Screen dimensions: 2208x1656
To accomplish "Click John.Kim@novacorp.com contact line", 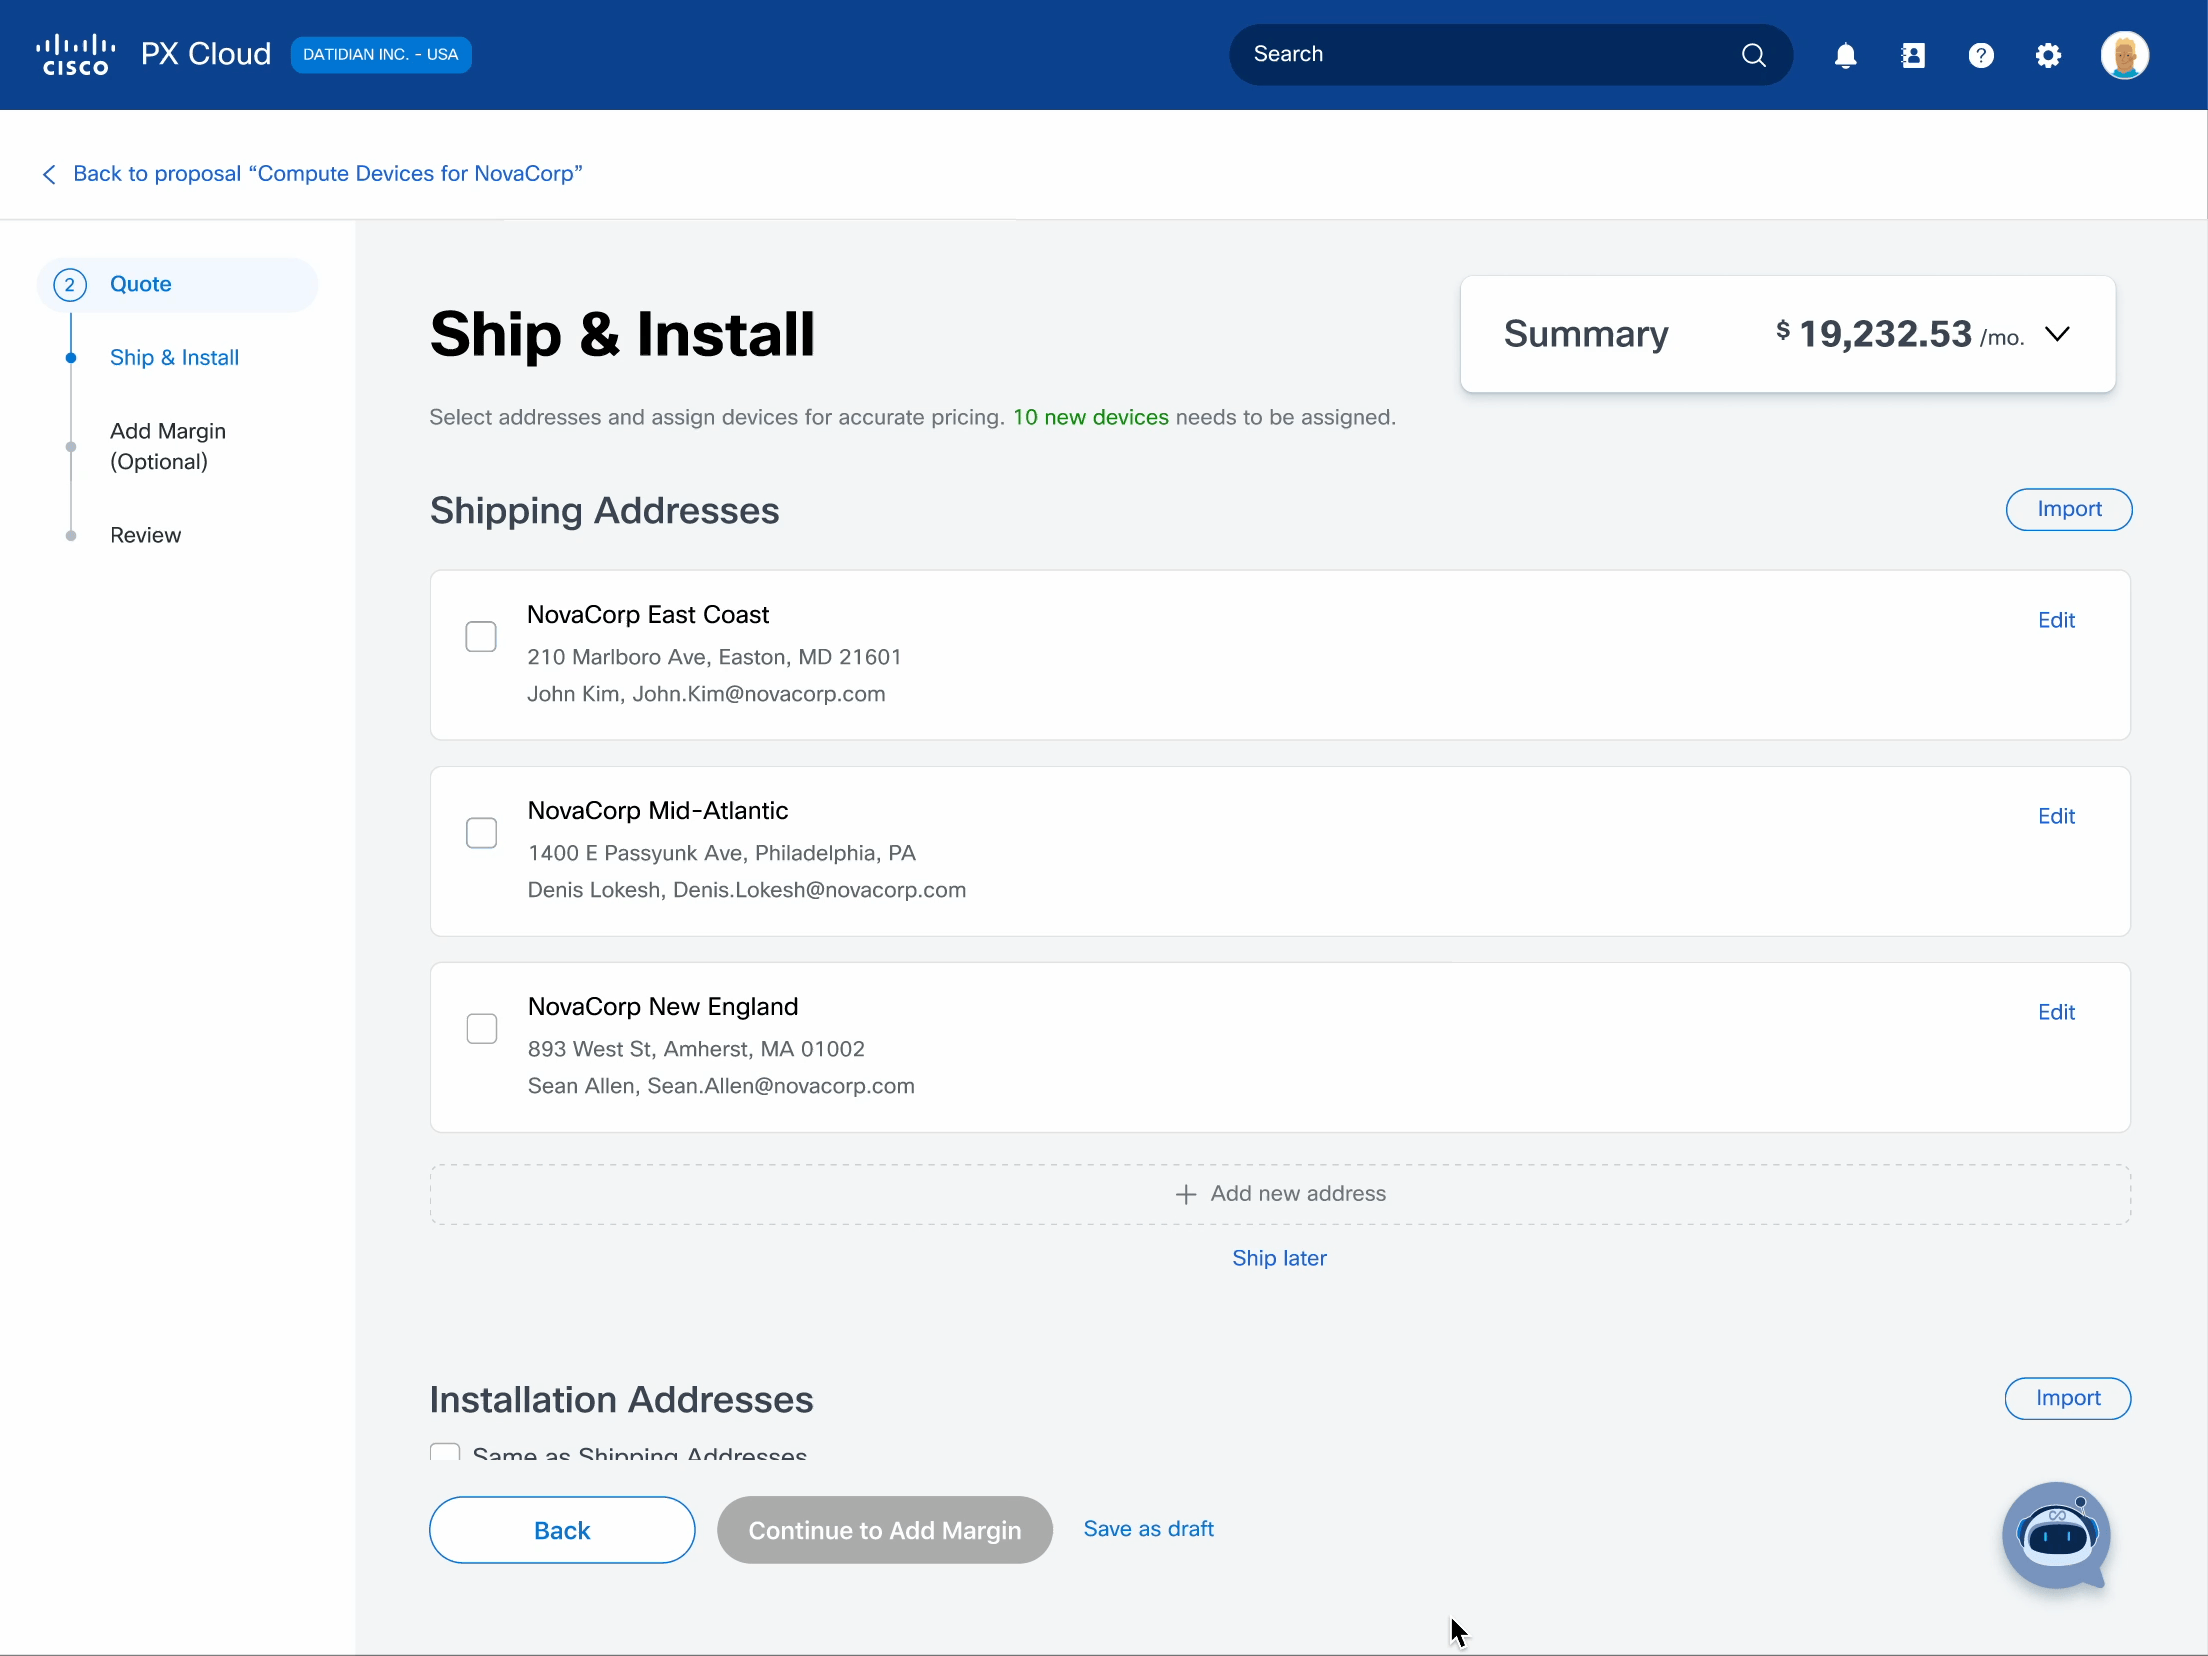I will coord(706,695).
